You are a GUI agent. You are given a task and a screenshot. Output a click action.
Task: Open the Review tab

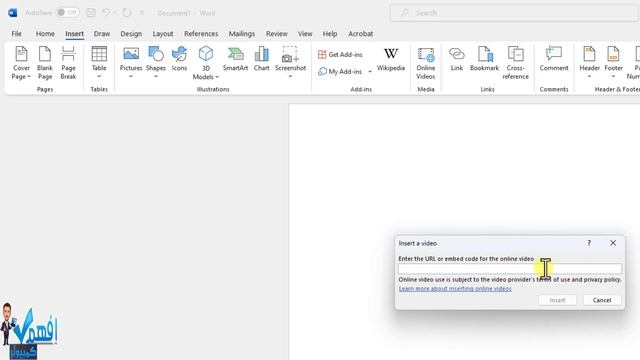tap(277, 34)
